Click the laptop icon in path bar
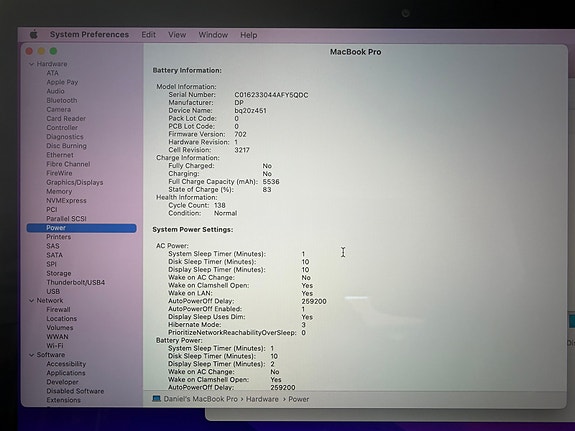The image size is (575, 431). 157,399
